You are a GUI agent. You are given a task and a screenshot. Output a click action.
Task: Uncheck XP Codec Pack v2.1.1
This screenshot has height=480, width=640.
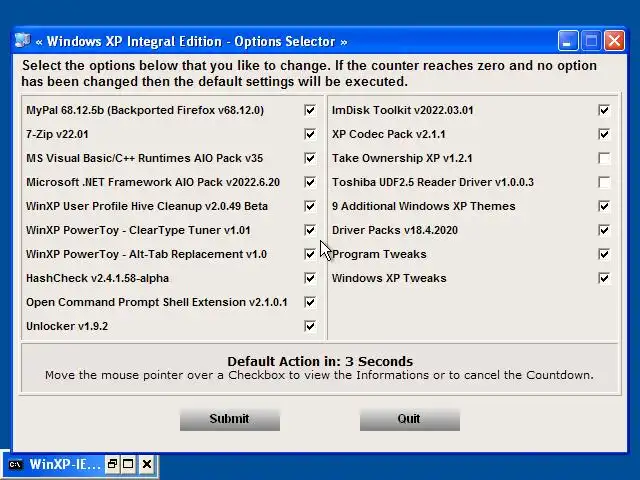[x=604, y=134]
